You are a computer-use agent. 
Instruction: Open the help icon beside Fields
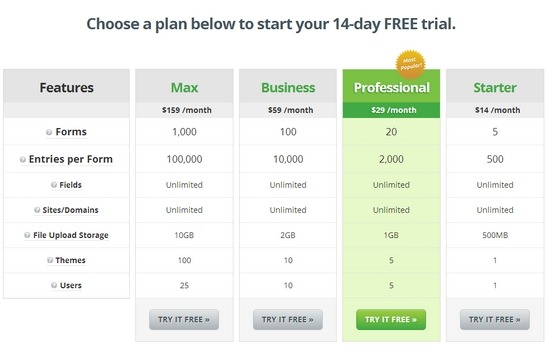coord(54,185)
